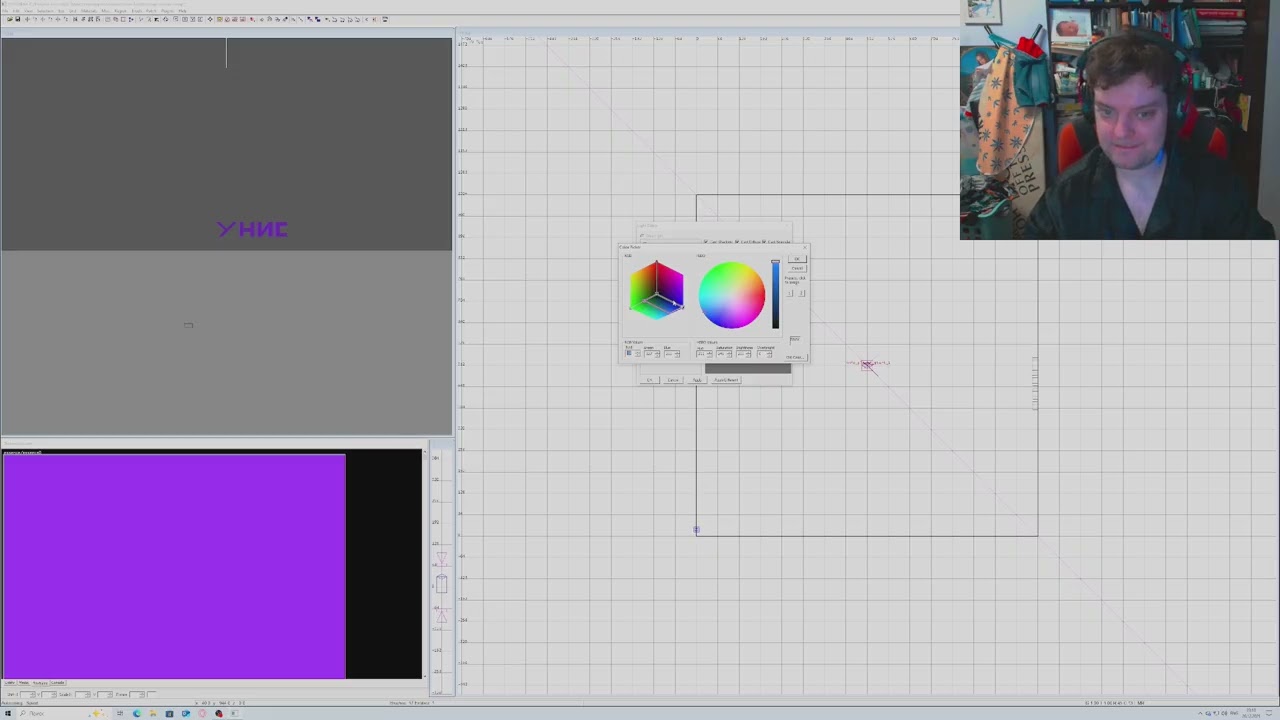Select the purple texture thumbnail
This screenshot has height=720, width=1280.
pos(174,566)
